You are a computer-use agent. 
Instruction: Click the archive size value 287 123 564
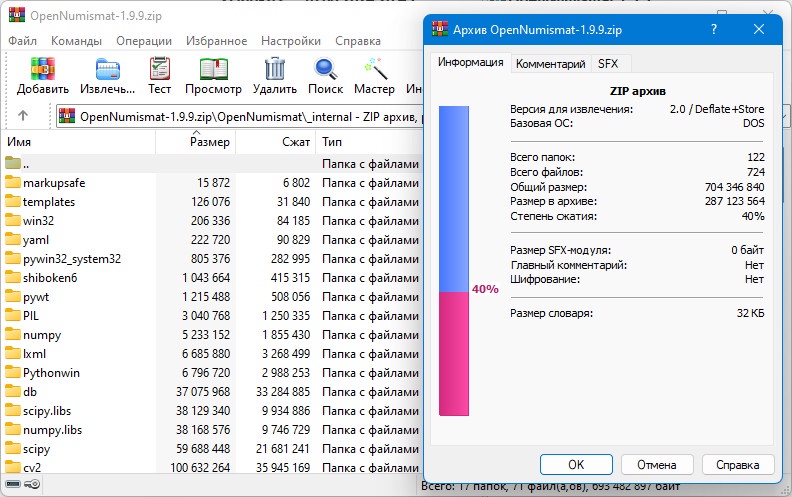735,201
